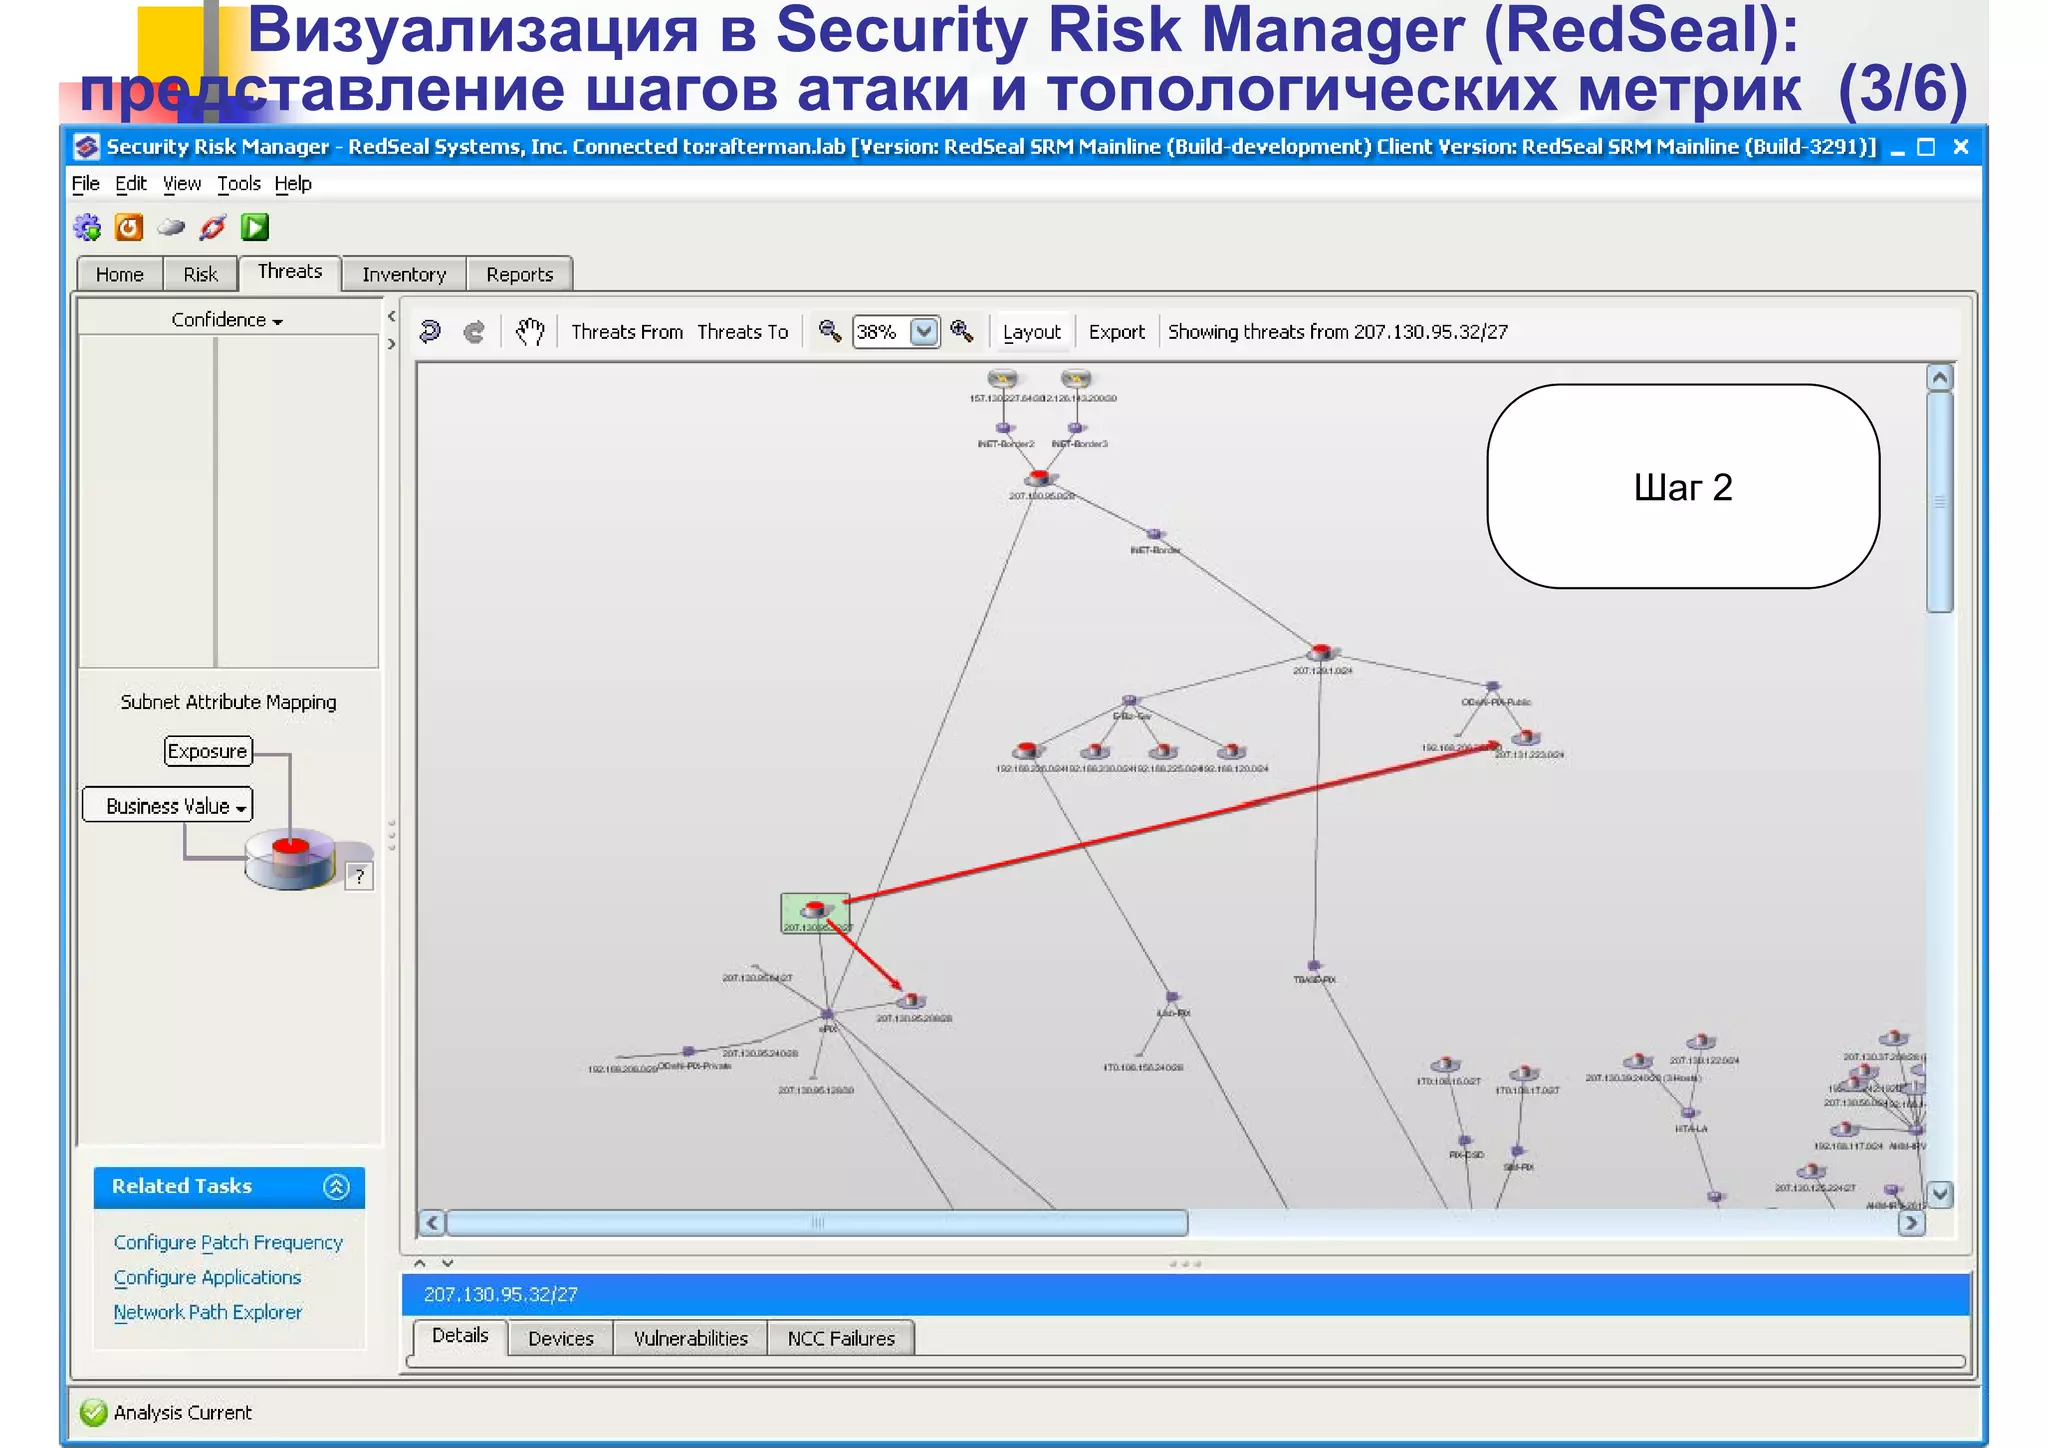Click the question mark help box

pyautogui.click(x=359, y=877)
